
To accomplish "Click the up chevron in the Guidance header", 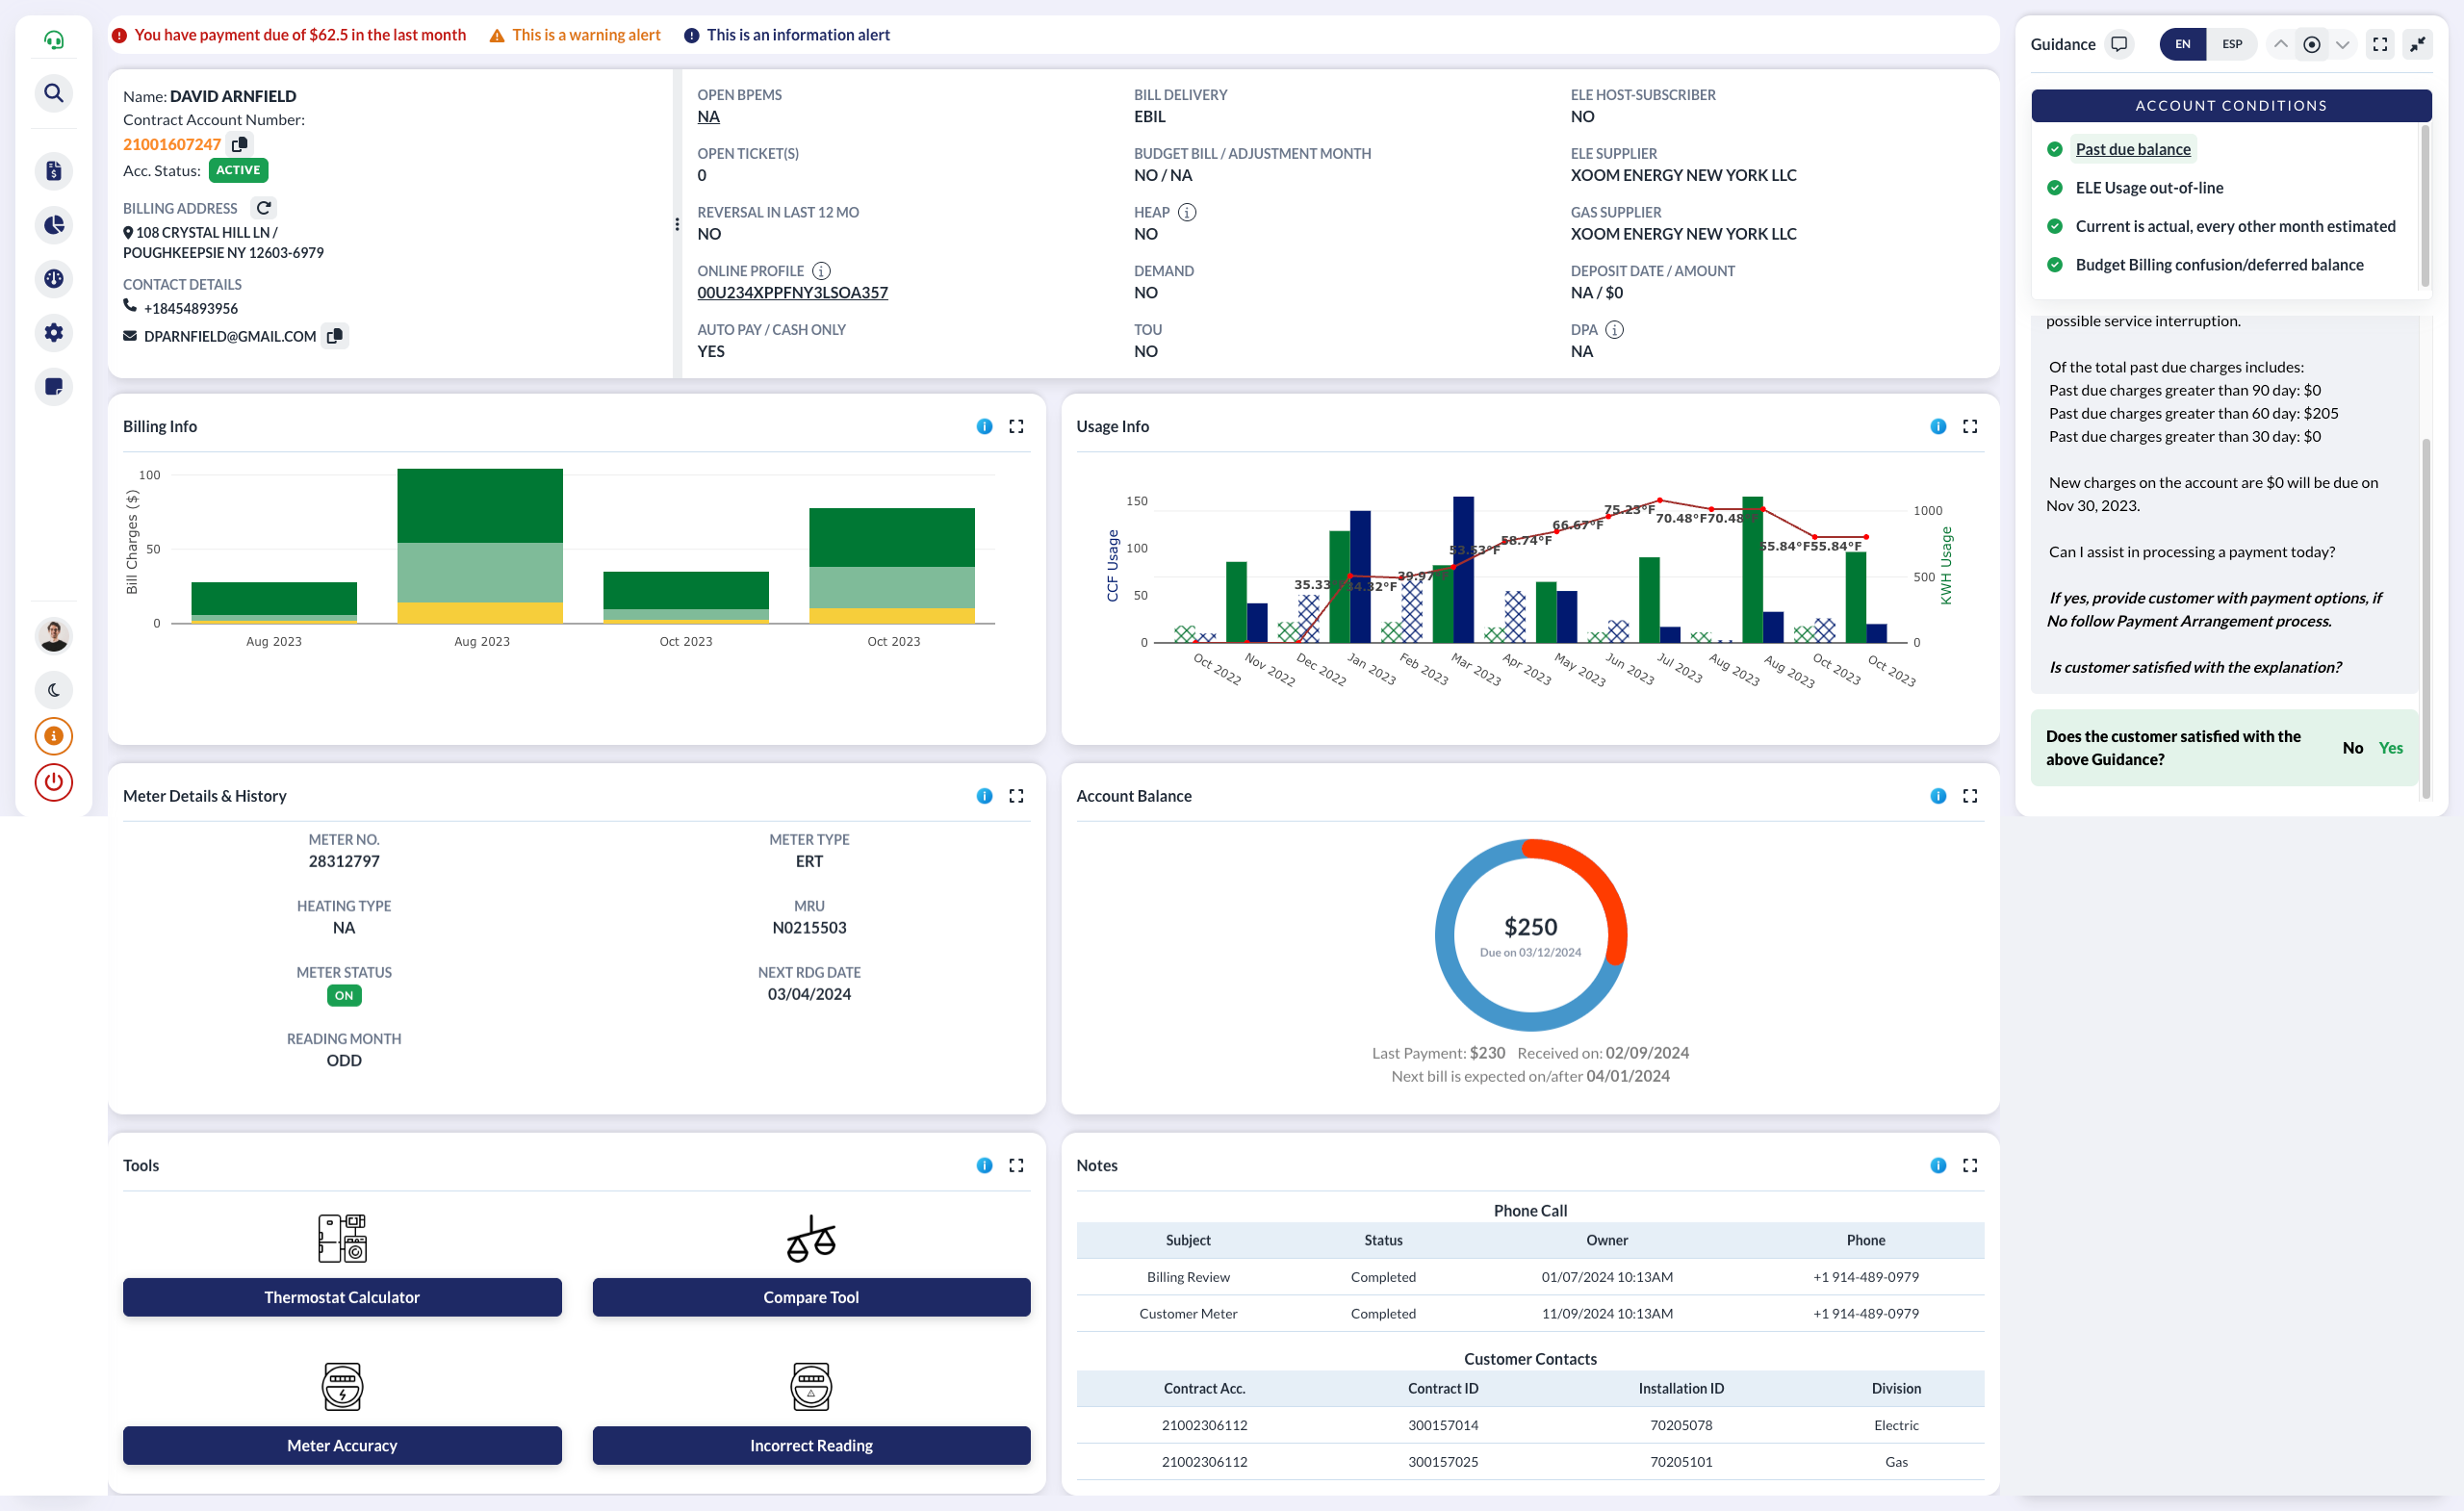I will click(2280, 44).
